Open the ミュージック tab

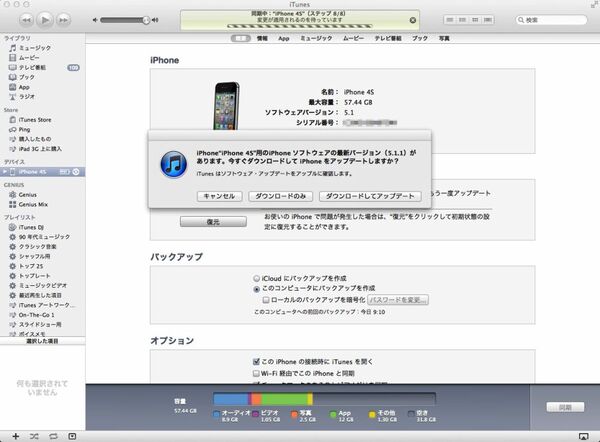(316, 38)
